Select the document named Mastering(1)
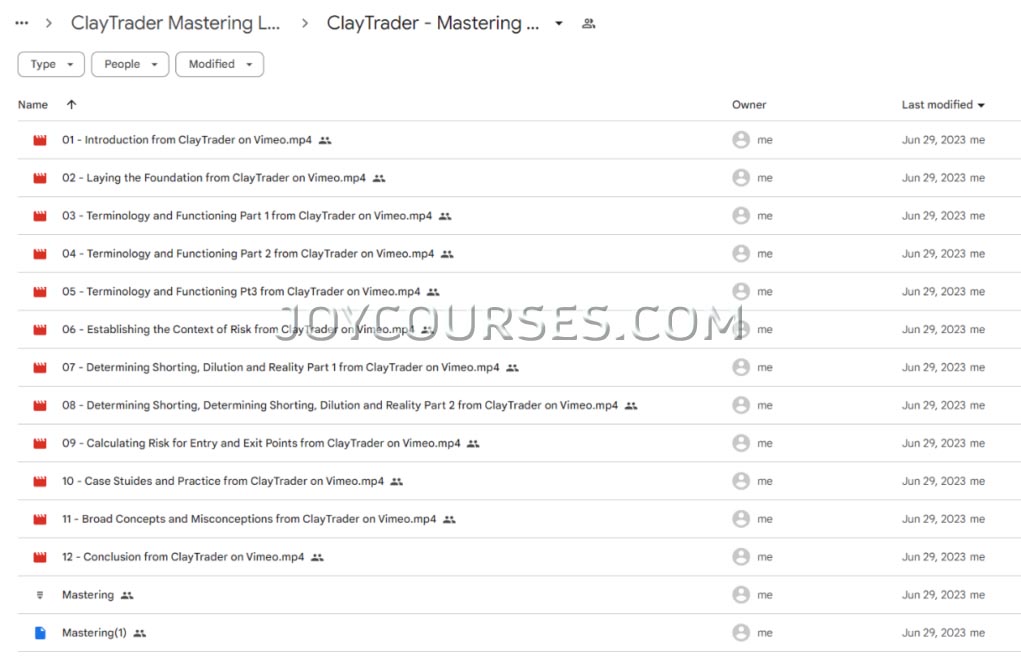The width and height of the screenshot is (1021, 667). (x=94, y=632)
